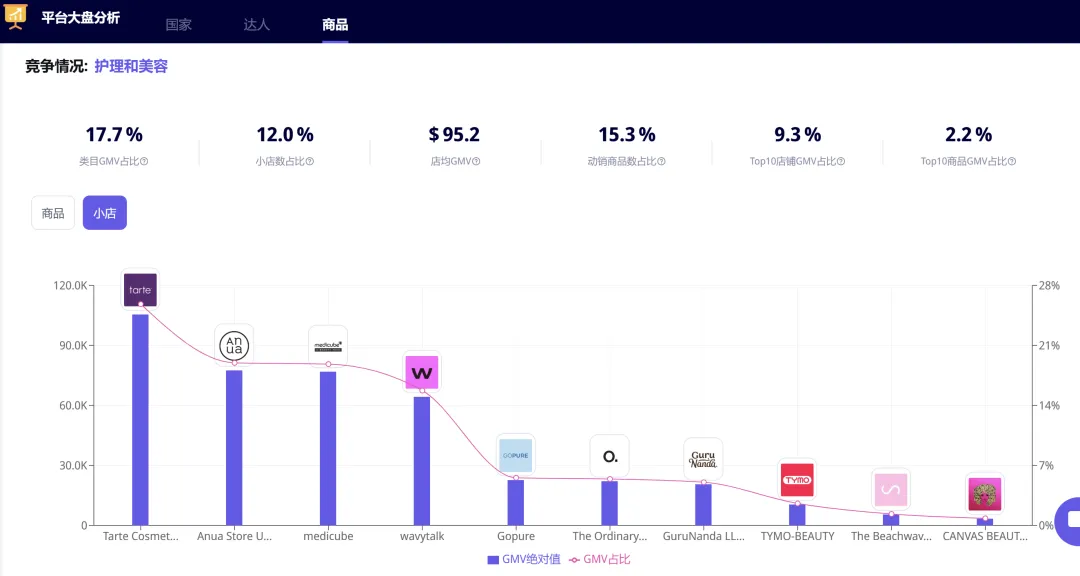Click the GuruNanda shop logo
The height and width of the screenshot is (576, 1080).
703,459
